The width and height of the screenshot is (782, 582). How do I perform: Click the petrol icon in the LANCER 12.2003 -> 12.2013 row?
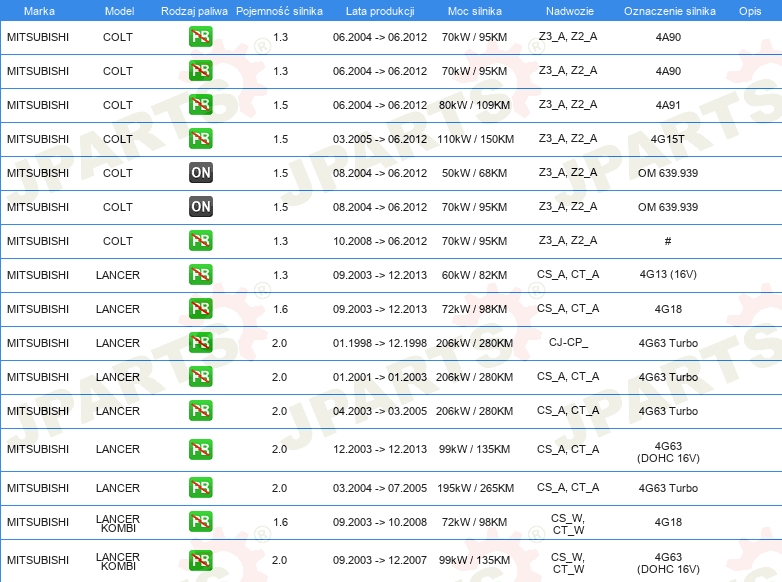[x=200, y=449]
